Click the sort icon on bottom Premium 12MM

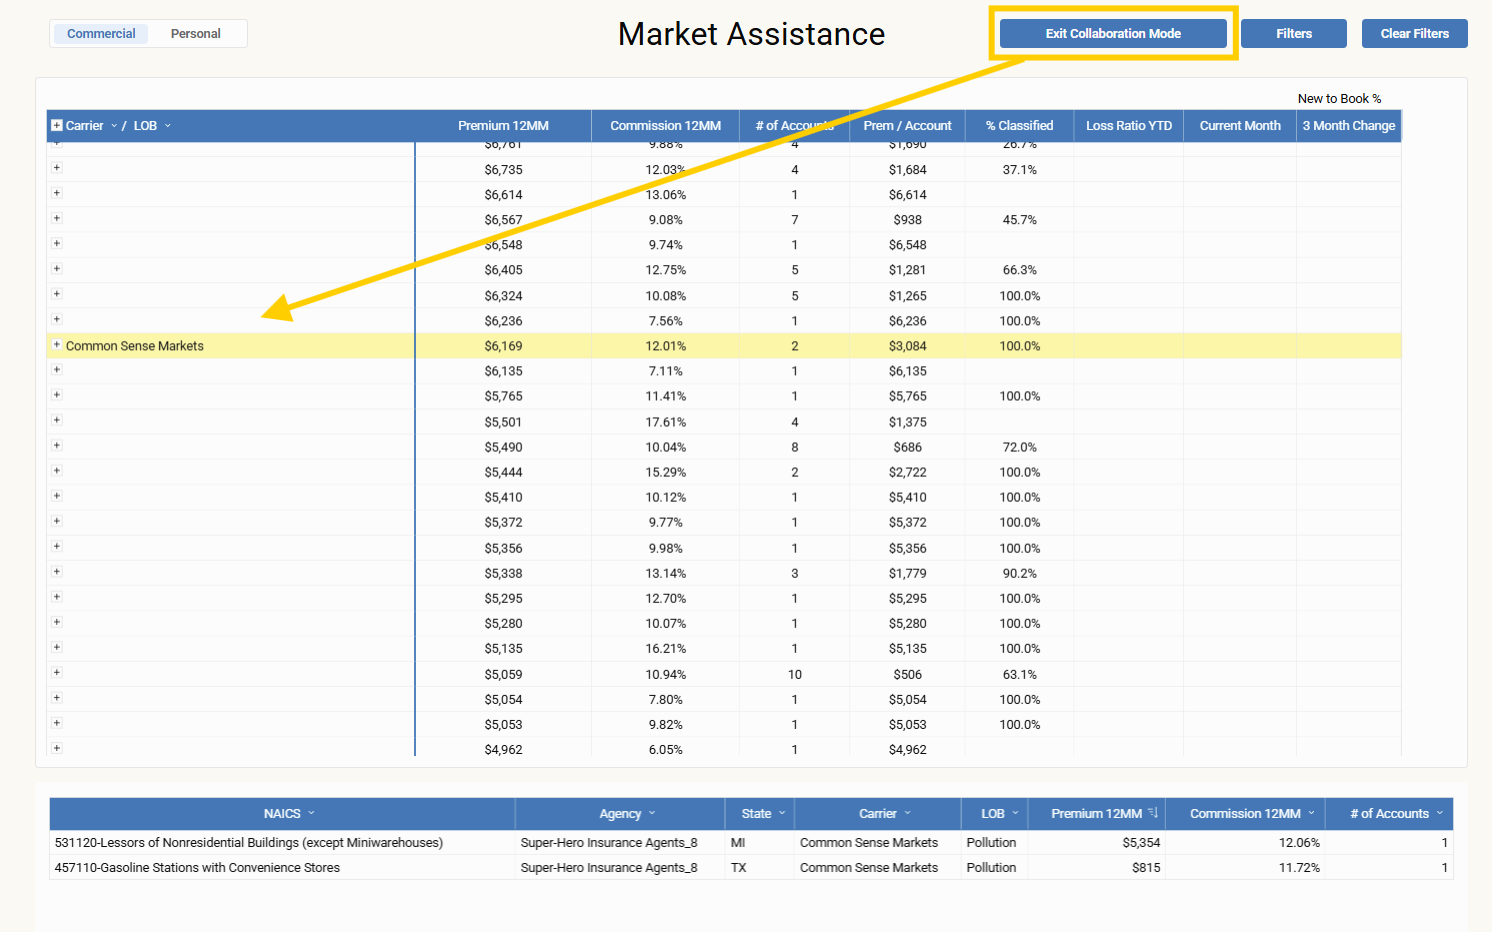(x=1153, y=813)
